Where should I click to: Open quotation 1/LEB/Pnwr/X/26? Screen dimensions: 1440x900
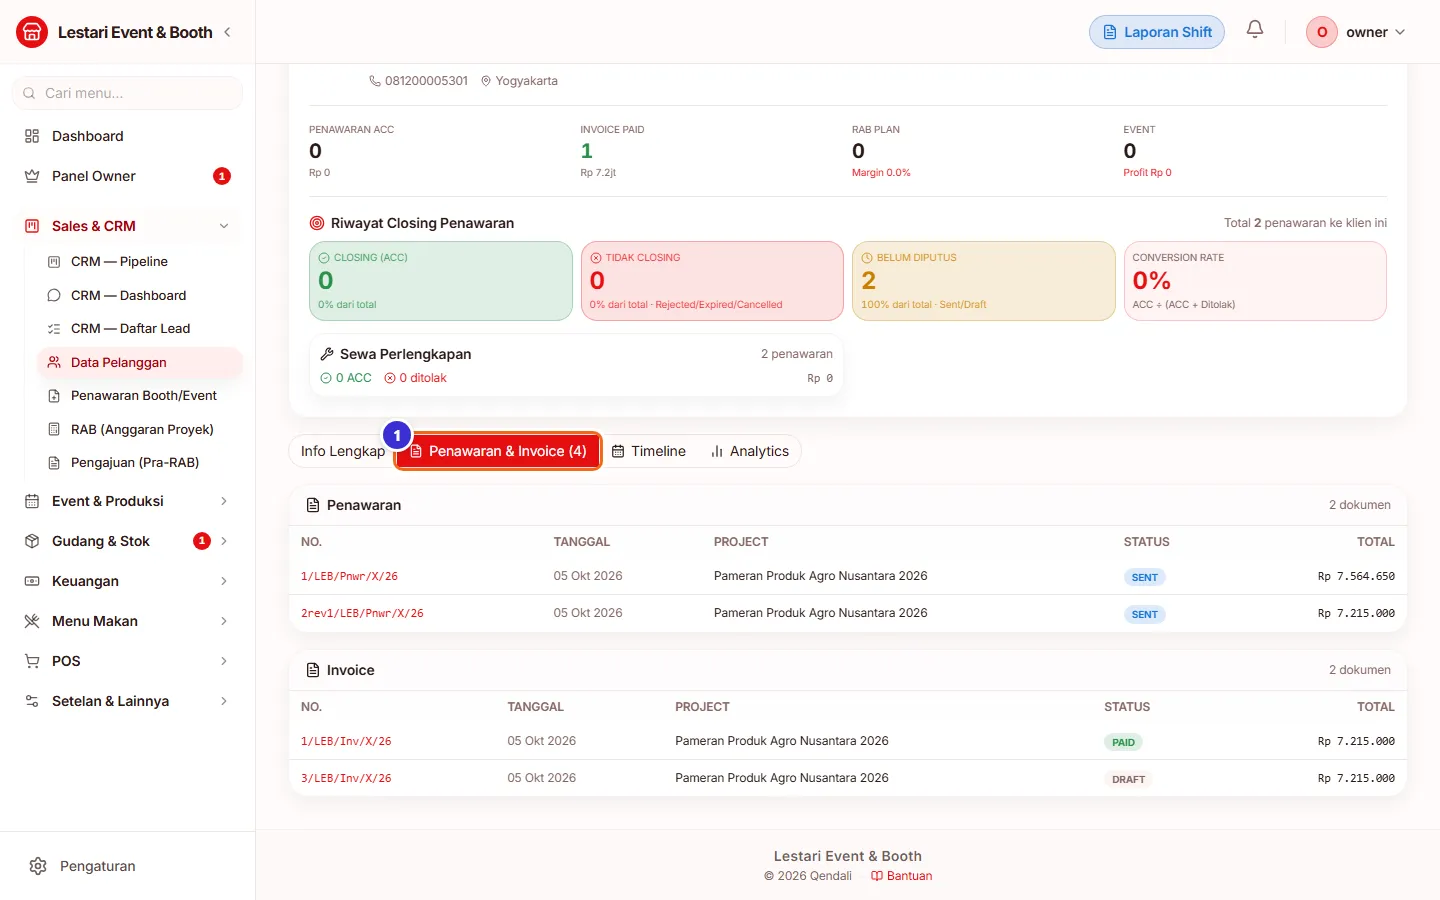point(349,576)
